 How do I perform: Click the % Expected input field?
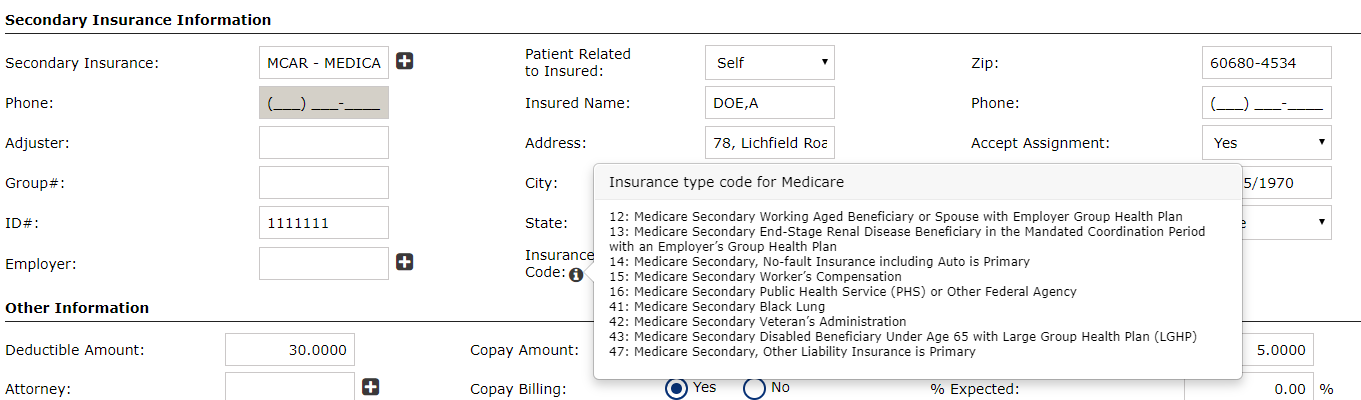coord(1249,389)
